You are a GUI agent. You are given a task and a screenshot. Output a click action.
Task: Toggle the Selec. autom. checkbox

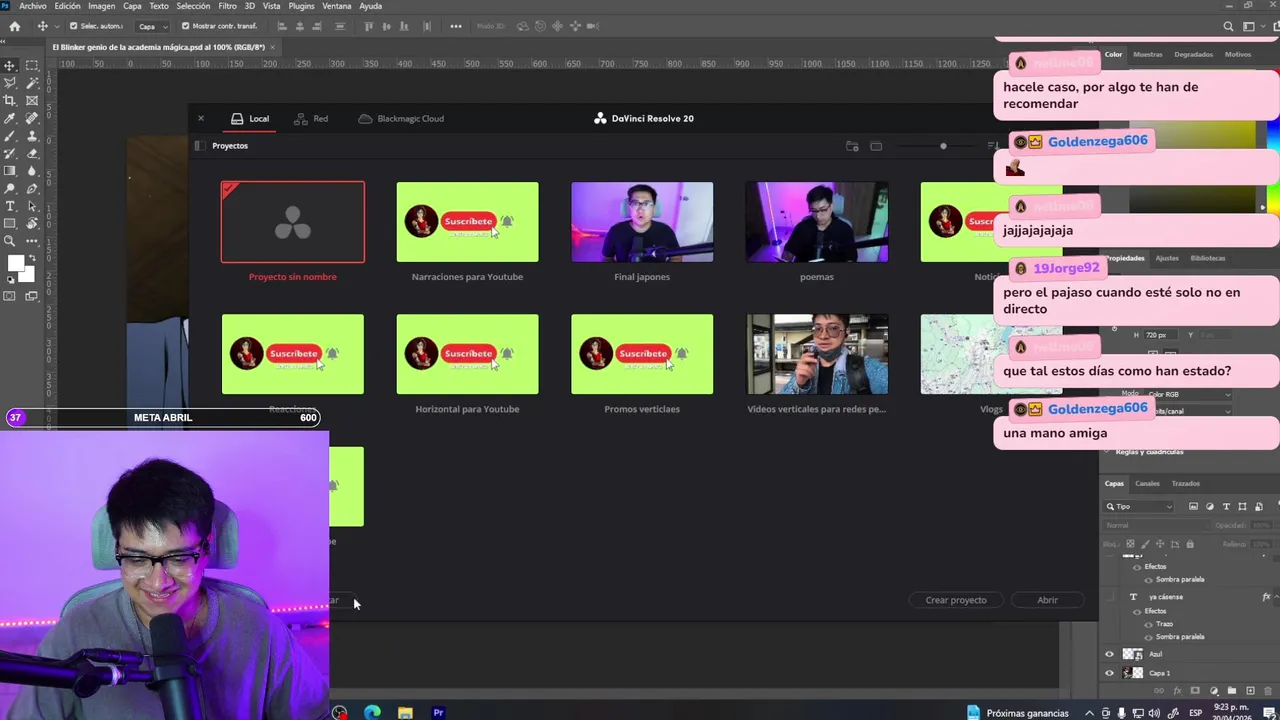click(73, 26)
